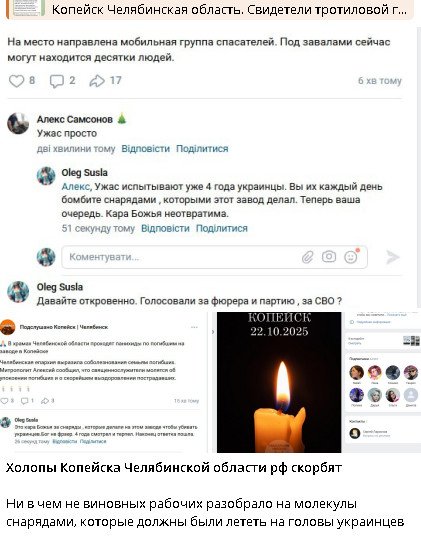Like the post with heart icon
Viewport: 421px width, 546px height.
(x=16, y=81)
